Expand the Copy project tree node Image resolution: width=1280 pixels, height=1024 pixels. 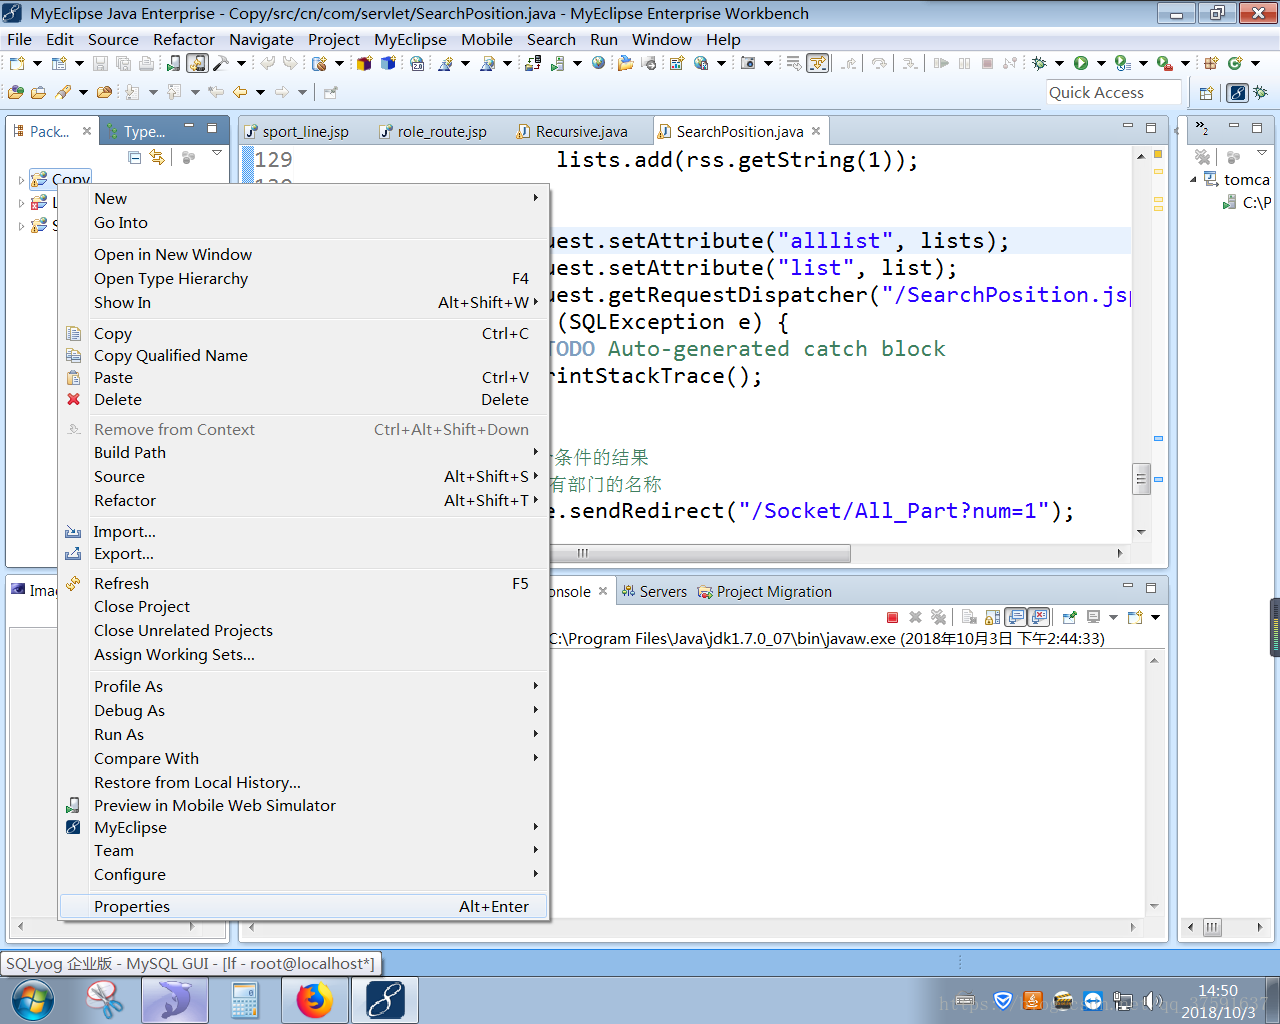pos(21,180)
